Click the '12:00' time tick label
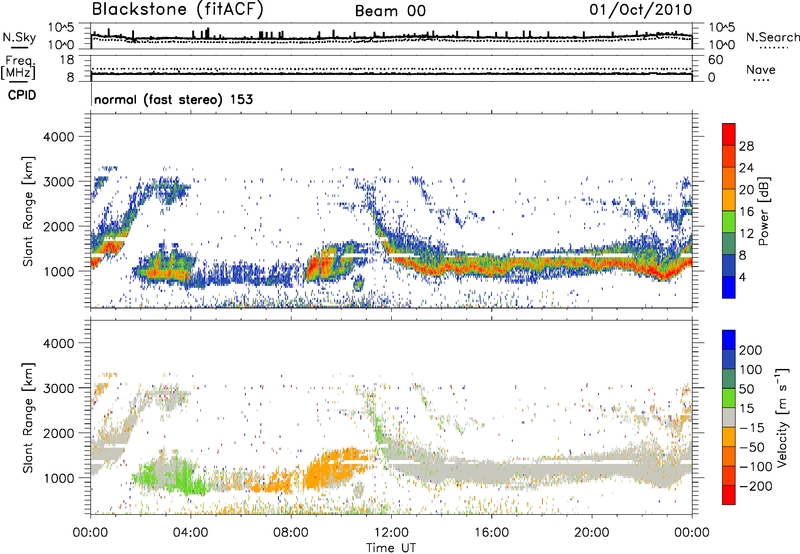This screenshot has height=554, width=800. [391, 533]
